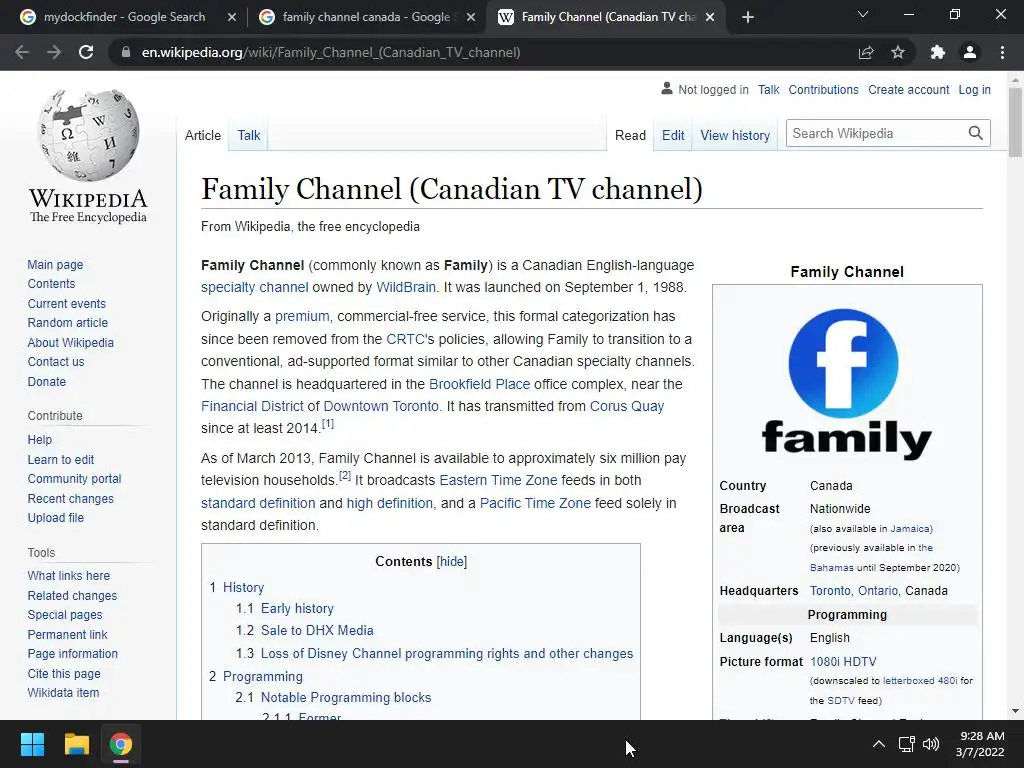Bookmark this page with the star icon

(x=898, y=52)
